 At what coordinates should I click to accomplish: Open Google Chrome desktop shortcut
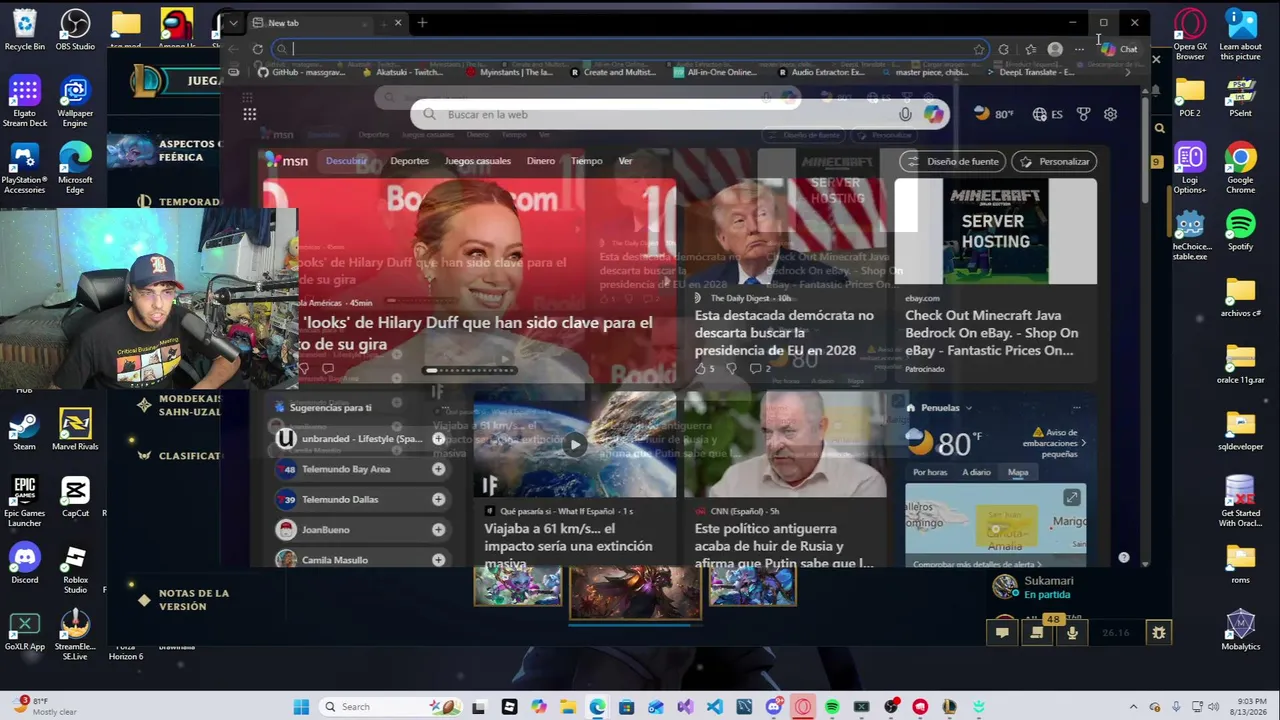[1240, 169]
